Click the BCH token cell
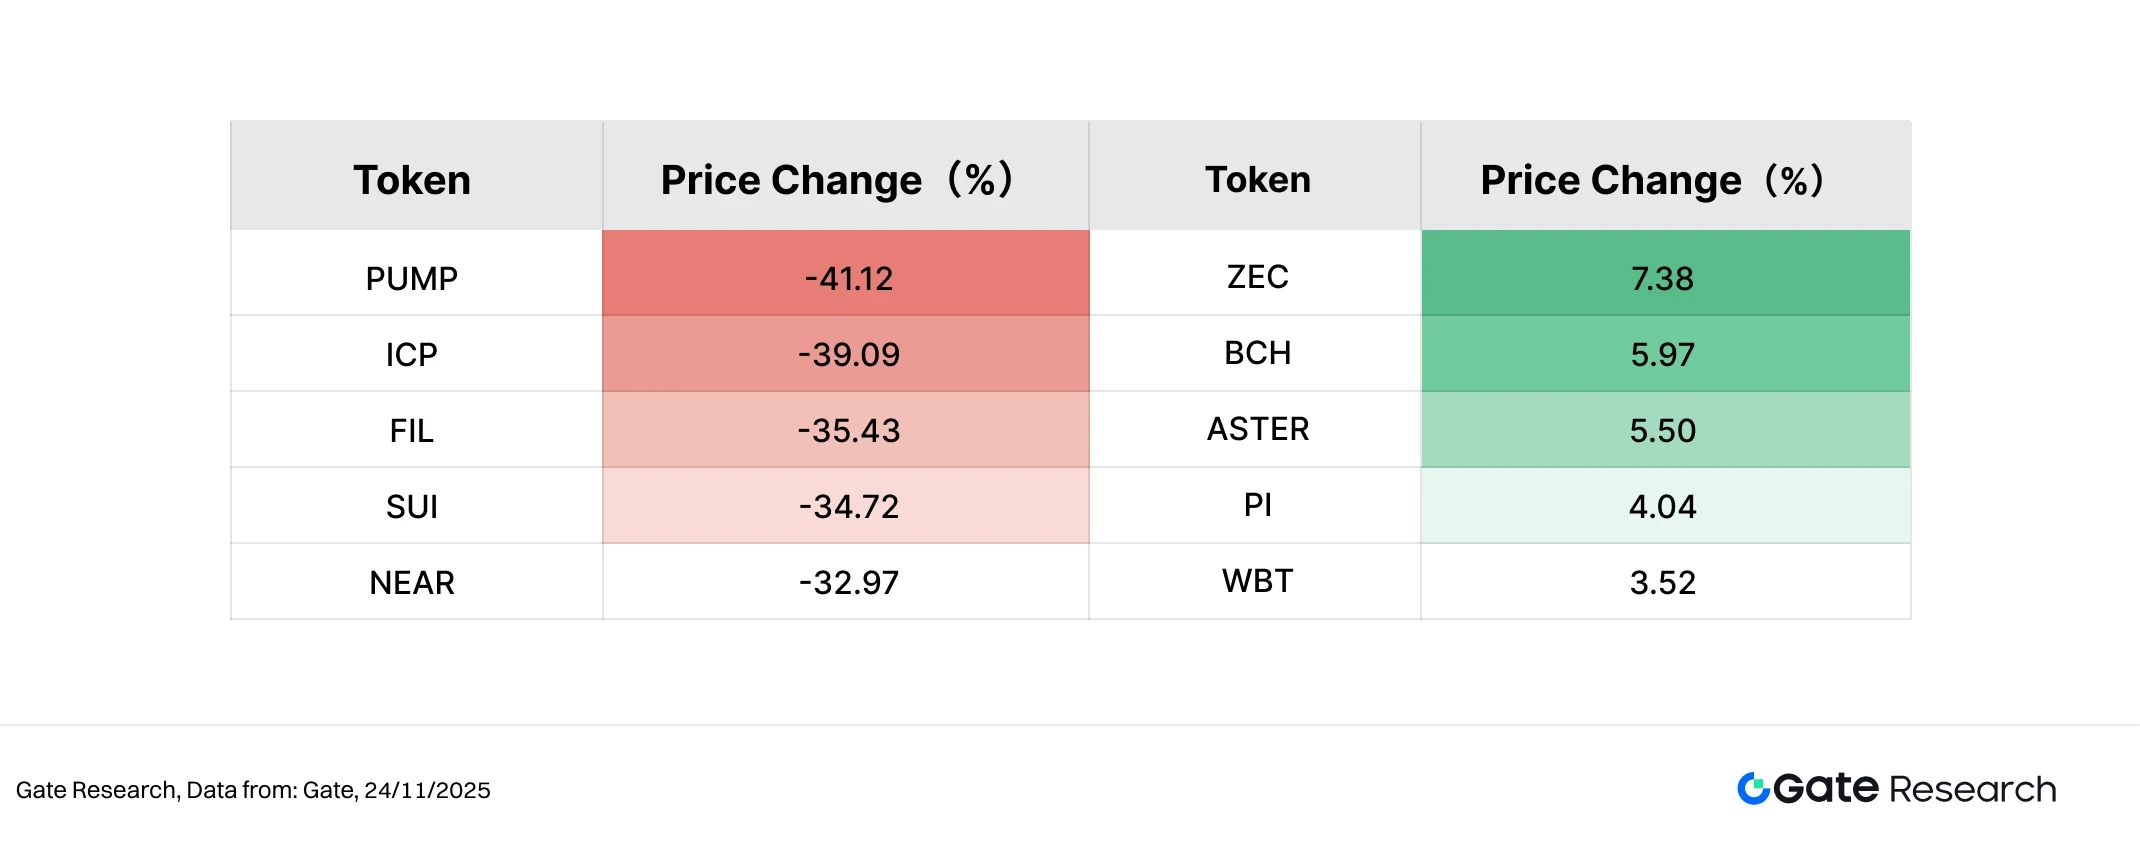Viewport: 2140px width, 854px height. pyautogui.click(x=1257, y=353)
